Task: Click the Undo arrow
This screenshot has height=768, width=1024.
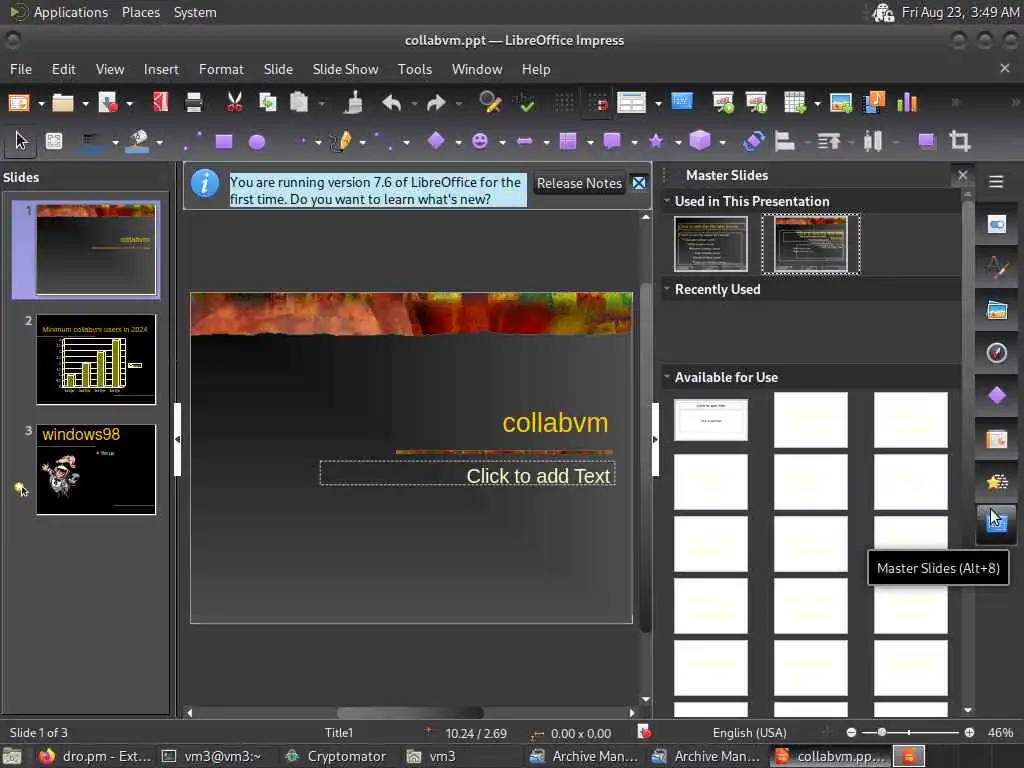Action: coord(391,103)
